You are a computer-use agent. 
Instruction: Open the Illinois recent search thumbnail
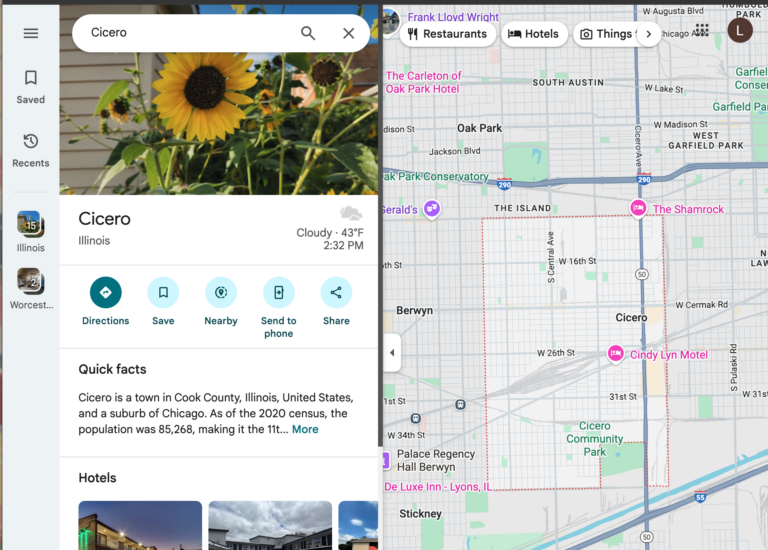click(30, 224)
